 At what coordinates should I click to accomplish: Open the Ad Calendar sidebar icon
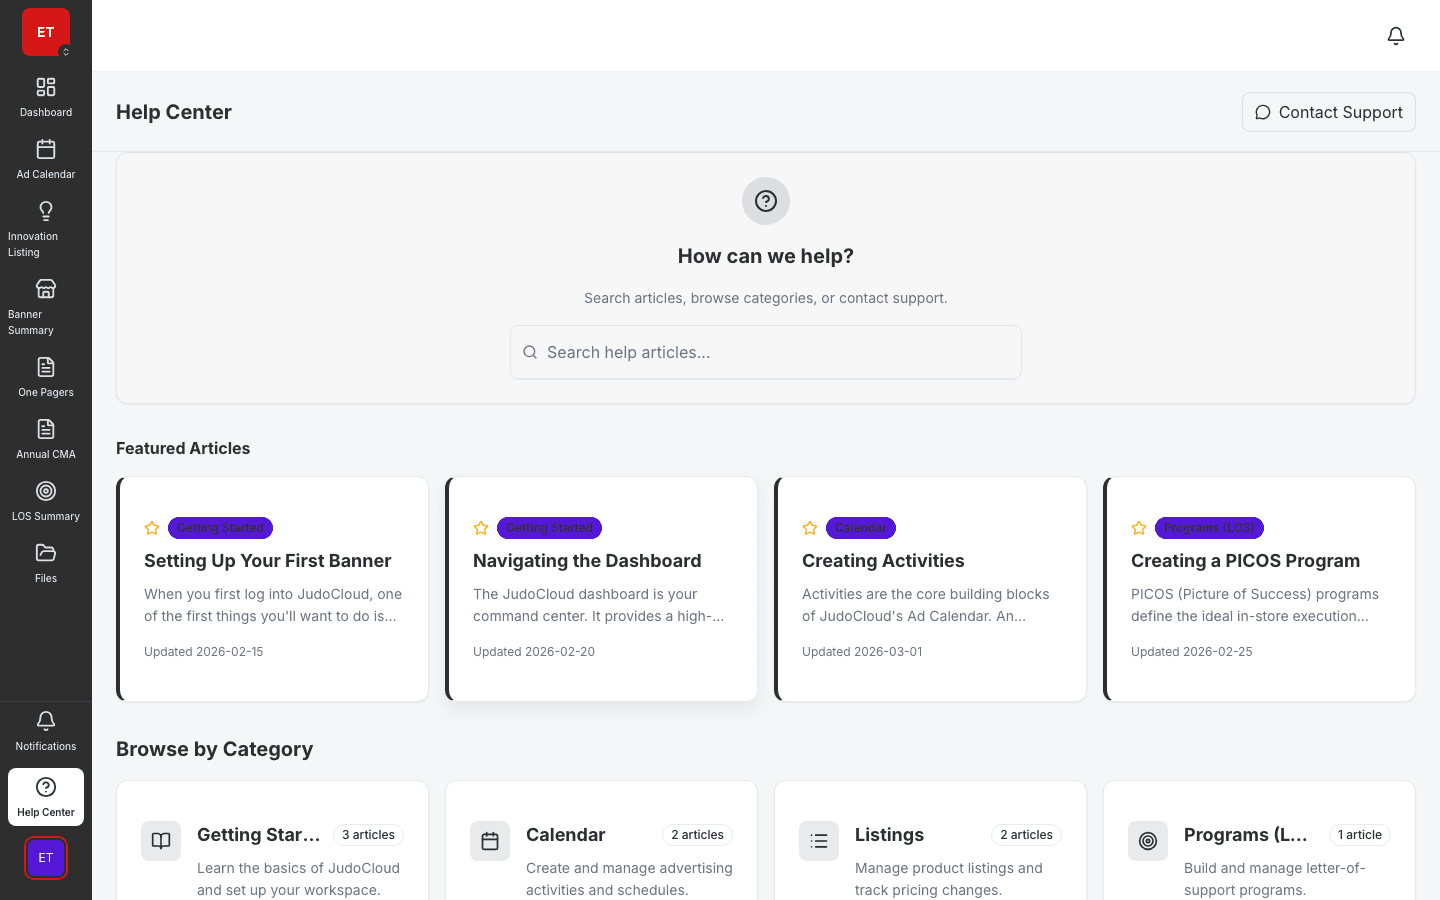(x=46, y=149)
